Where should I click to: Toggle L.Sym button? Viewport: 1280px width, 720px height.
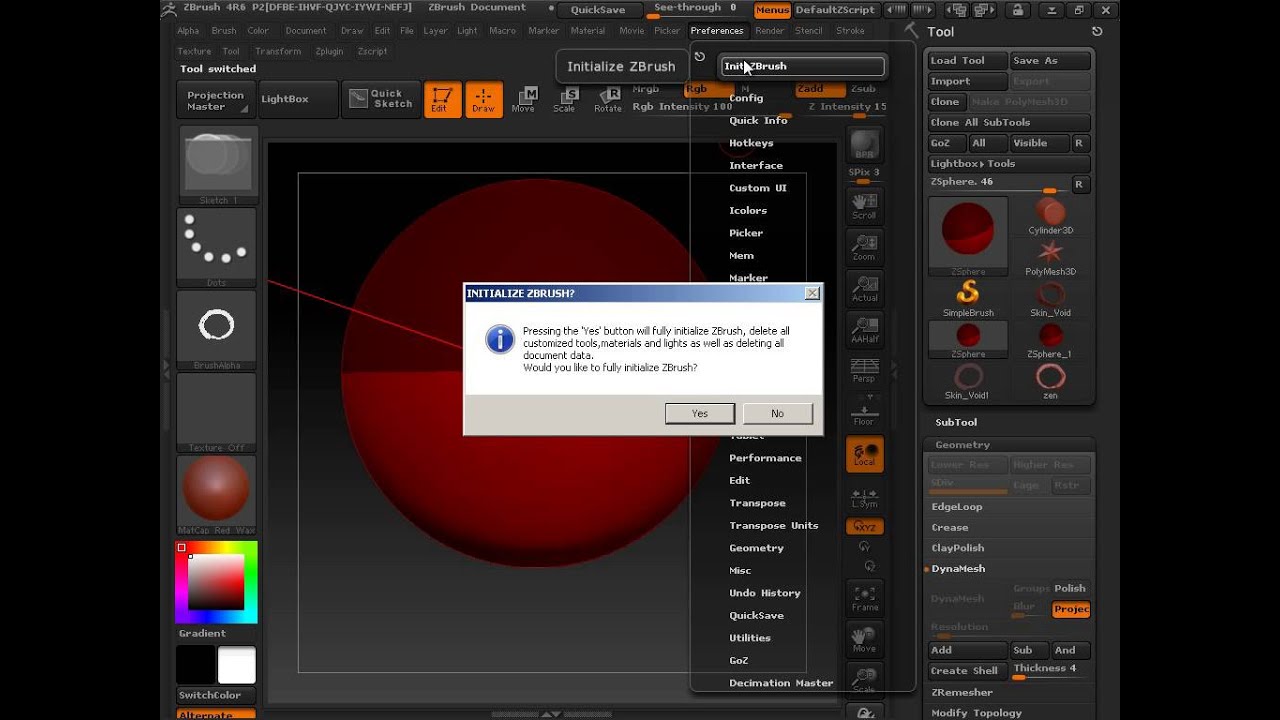[x=864, y=497]
